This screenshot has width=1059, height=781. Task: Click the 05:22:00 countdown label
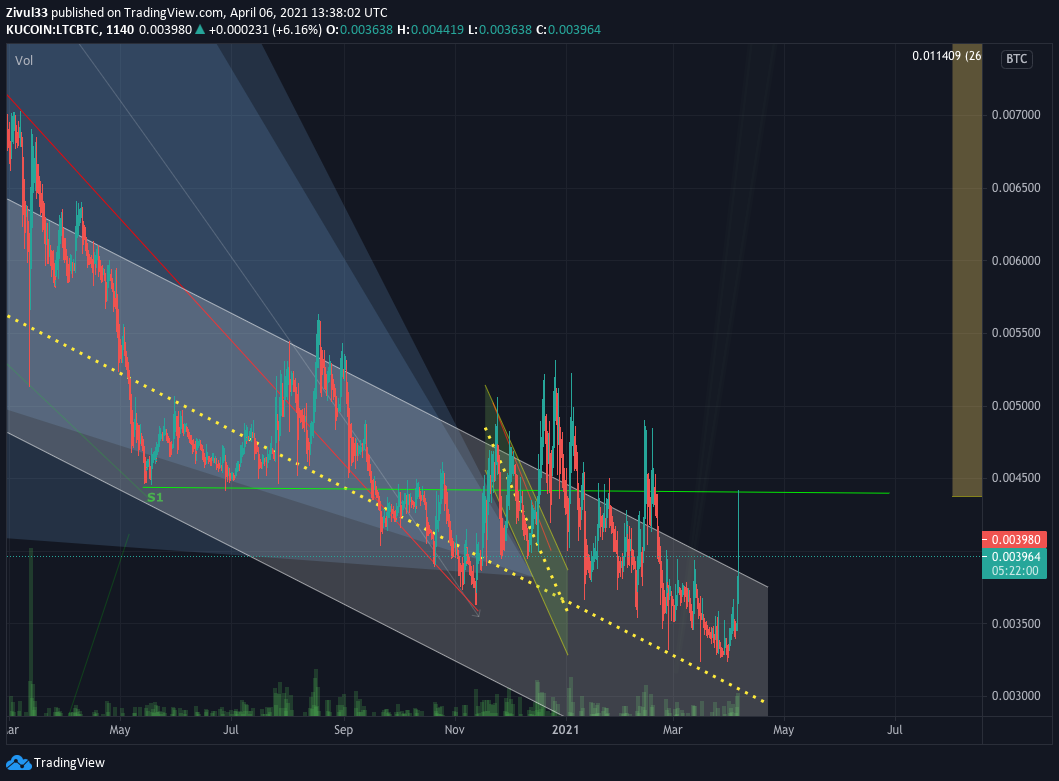point(1014,571)
